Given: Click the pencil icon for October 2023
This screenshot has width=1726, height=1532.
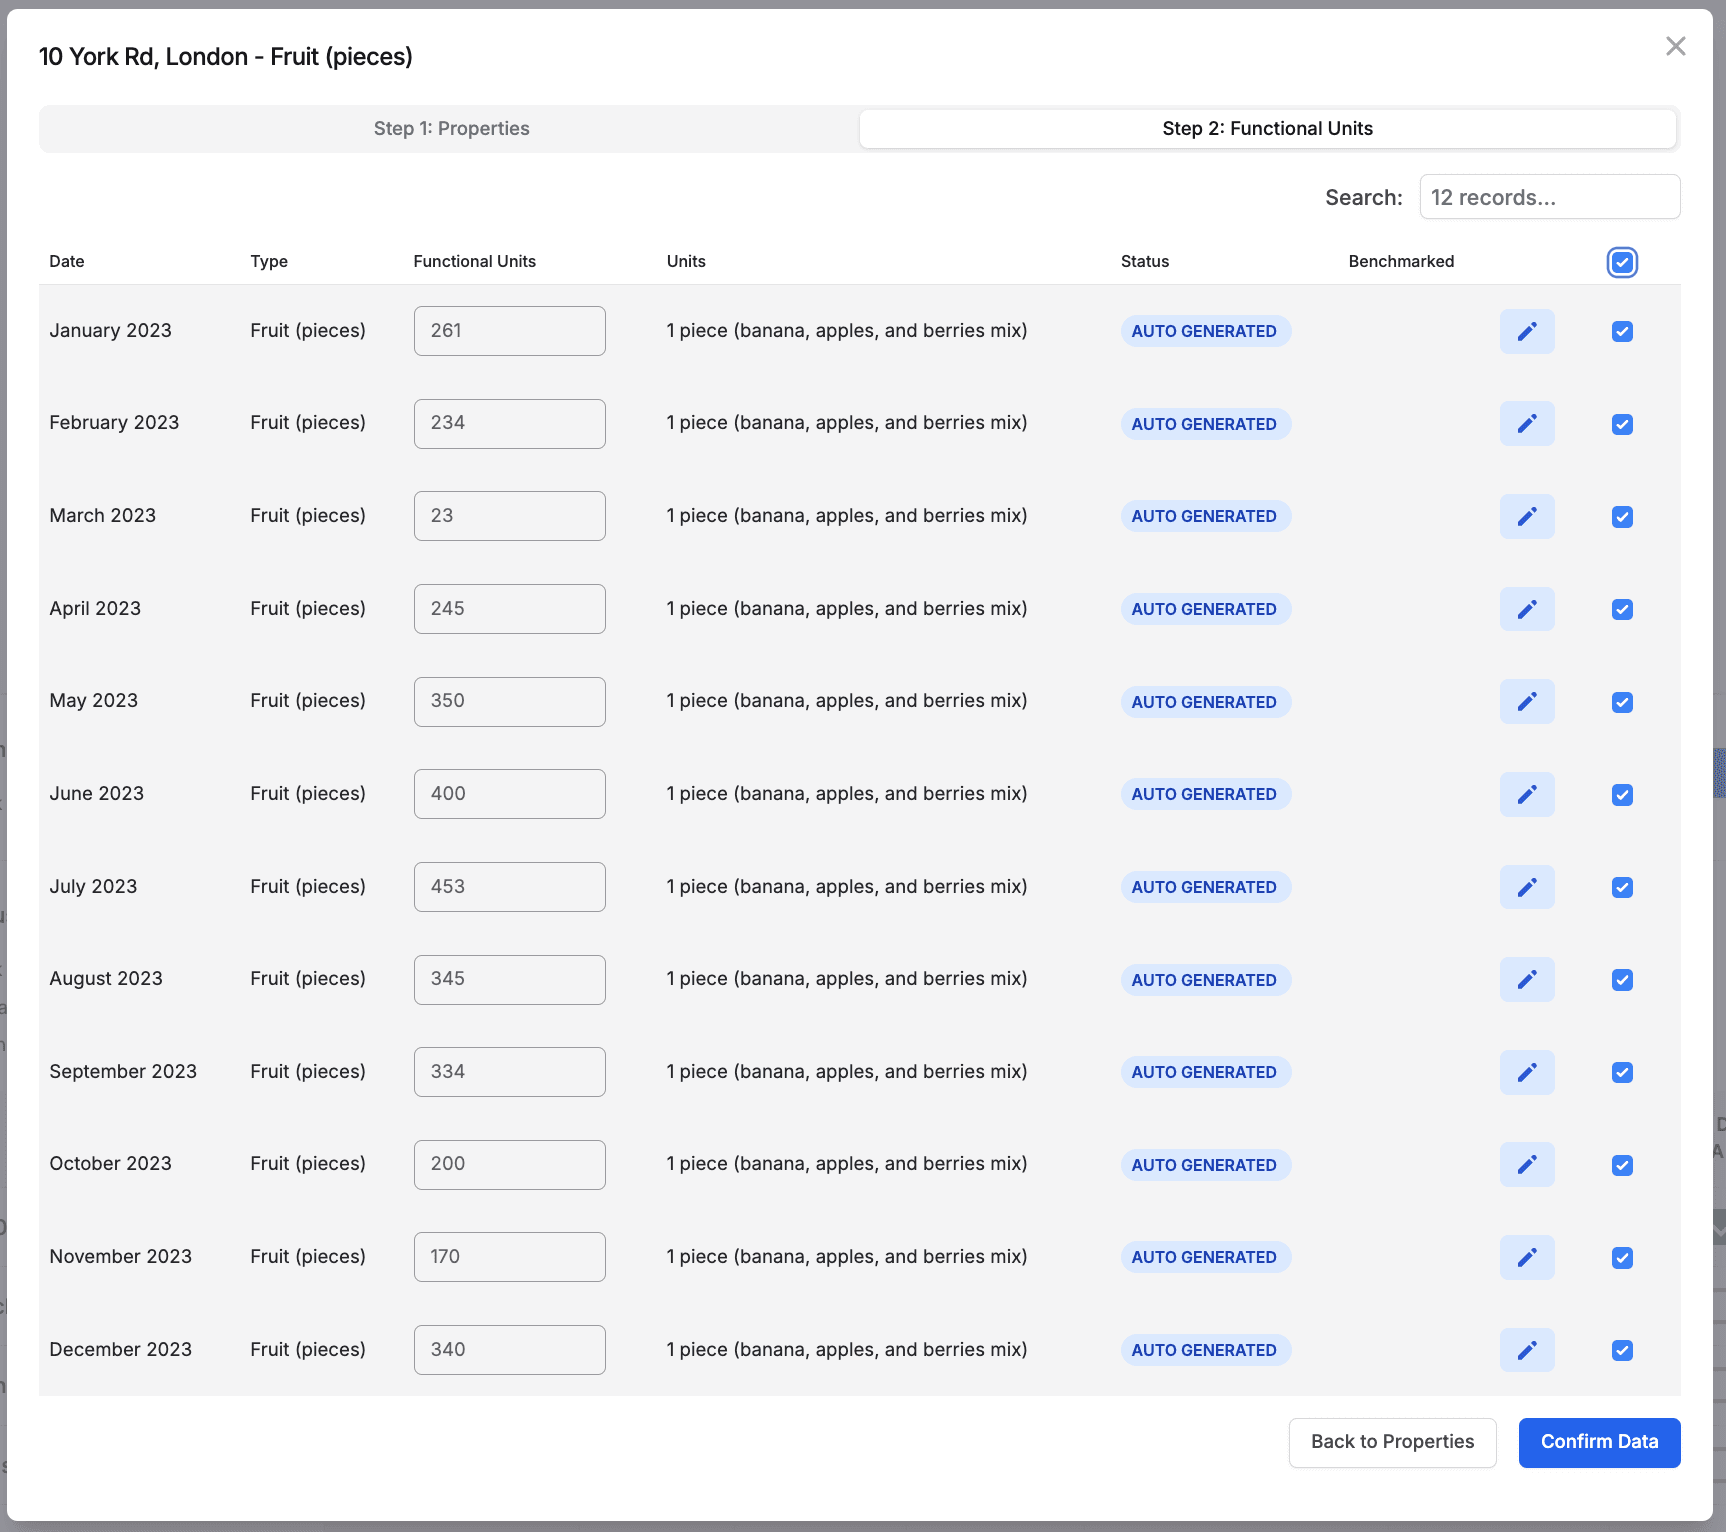Looking at the screenshot, I should click(1526, 1165).
